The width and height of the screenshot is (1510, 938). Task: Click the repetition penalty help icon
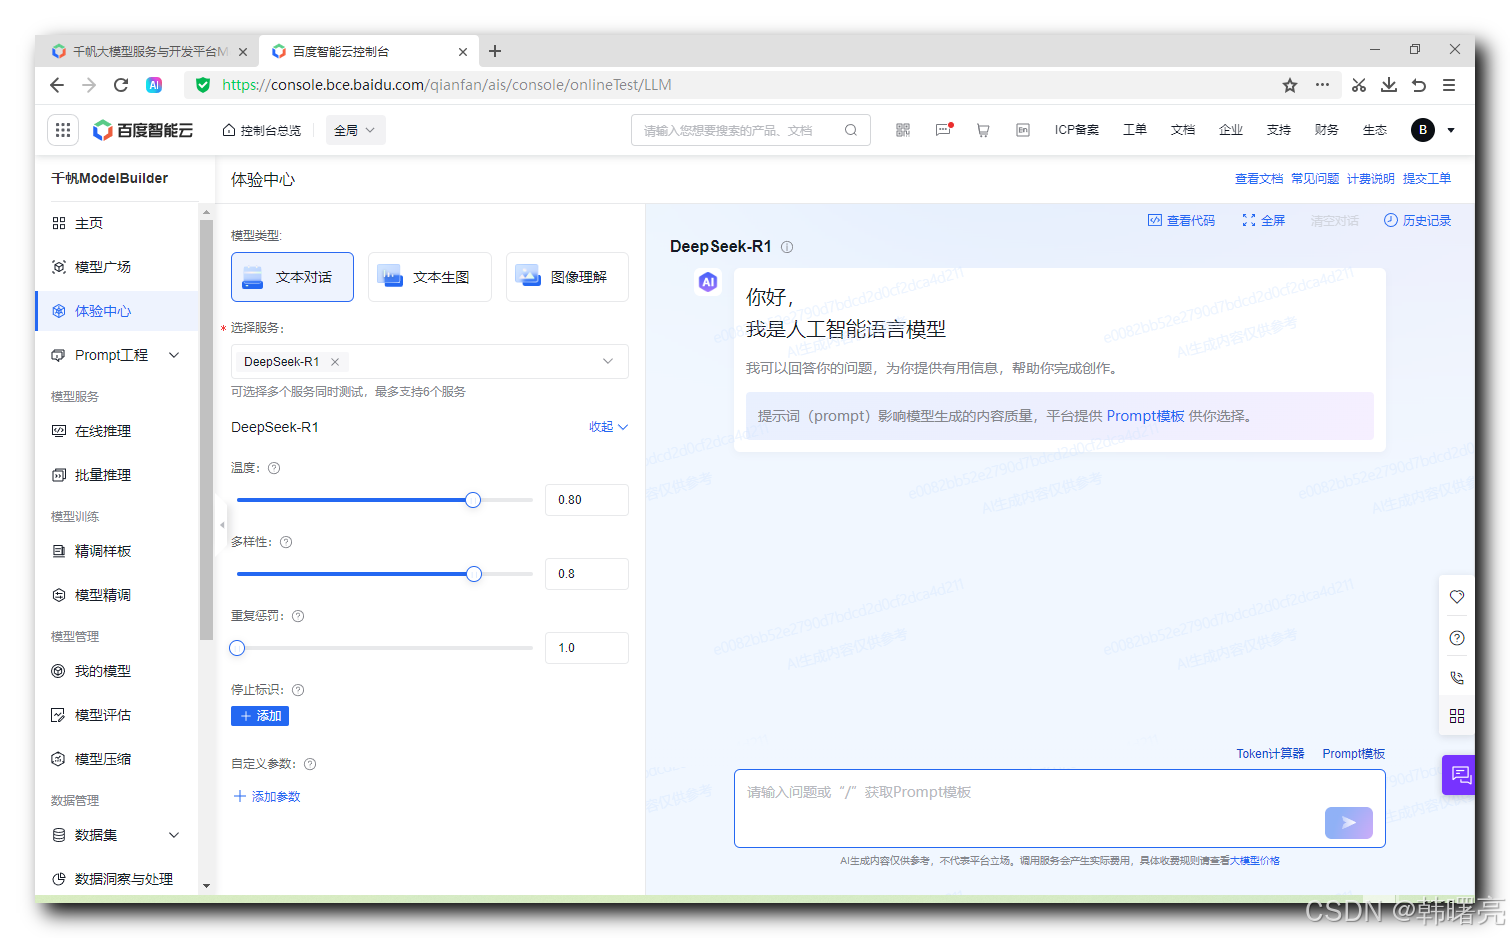(x=298, y=616)
